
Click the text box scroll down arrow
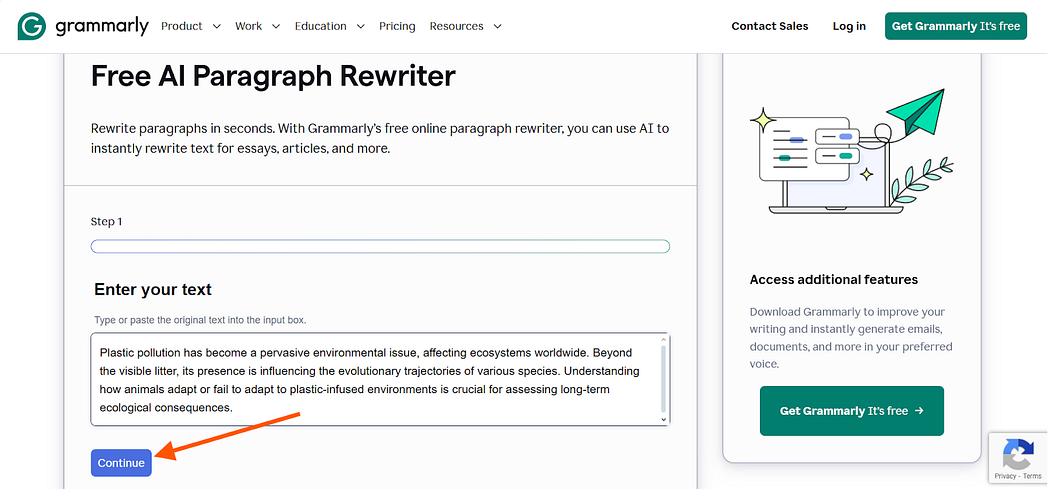tap(664, 419)
